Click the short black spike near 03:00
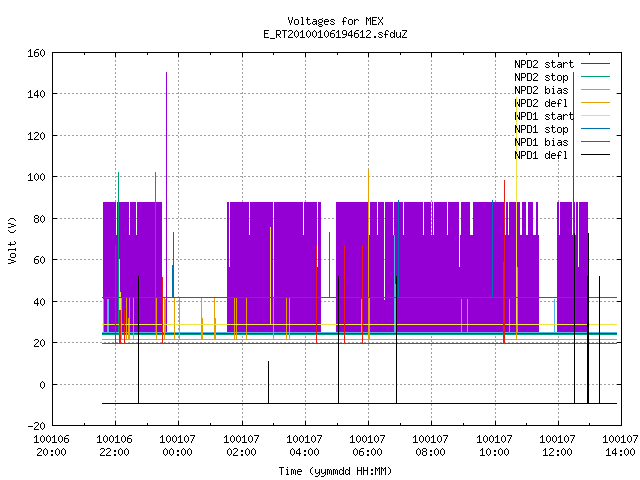This screenshot has height=480, width=640. click(x=269, y=382)
